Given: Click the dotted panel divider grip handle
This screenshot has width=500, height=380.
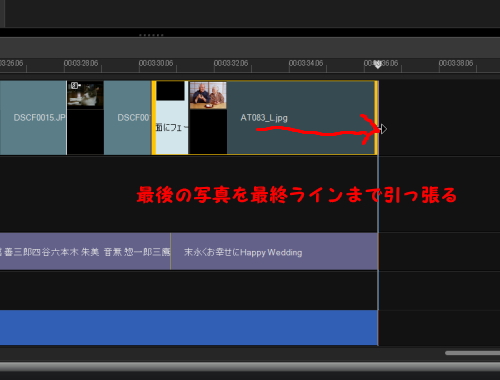Looking at the screenshot, I should tap(151, 35).
